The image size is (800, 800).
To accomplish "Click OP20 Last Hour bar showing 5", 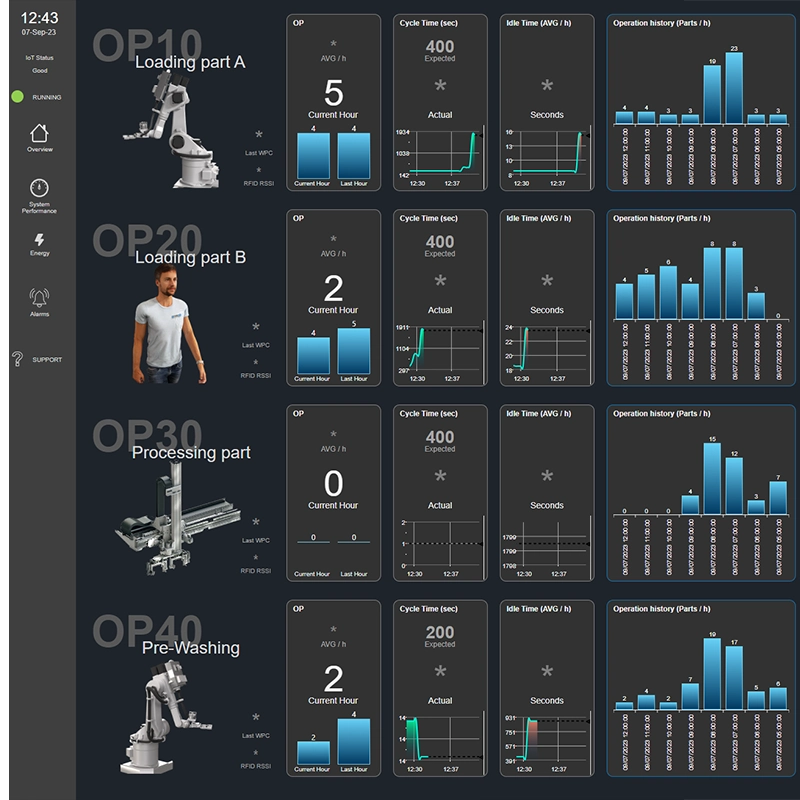I will pyautogui.click(x=353, y=350).
